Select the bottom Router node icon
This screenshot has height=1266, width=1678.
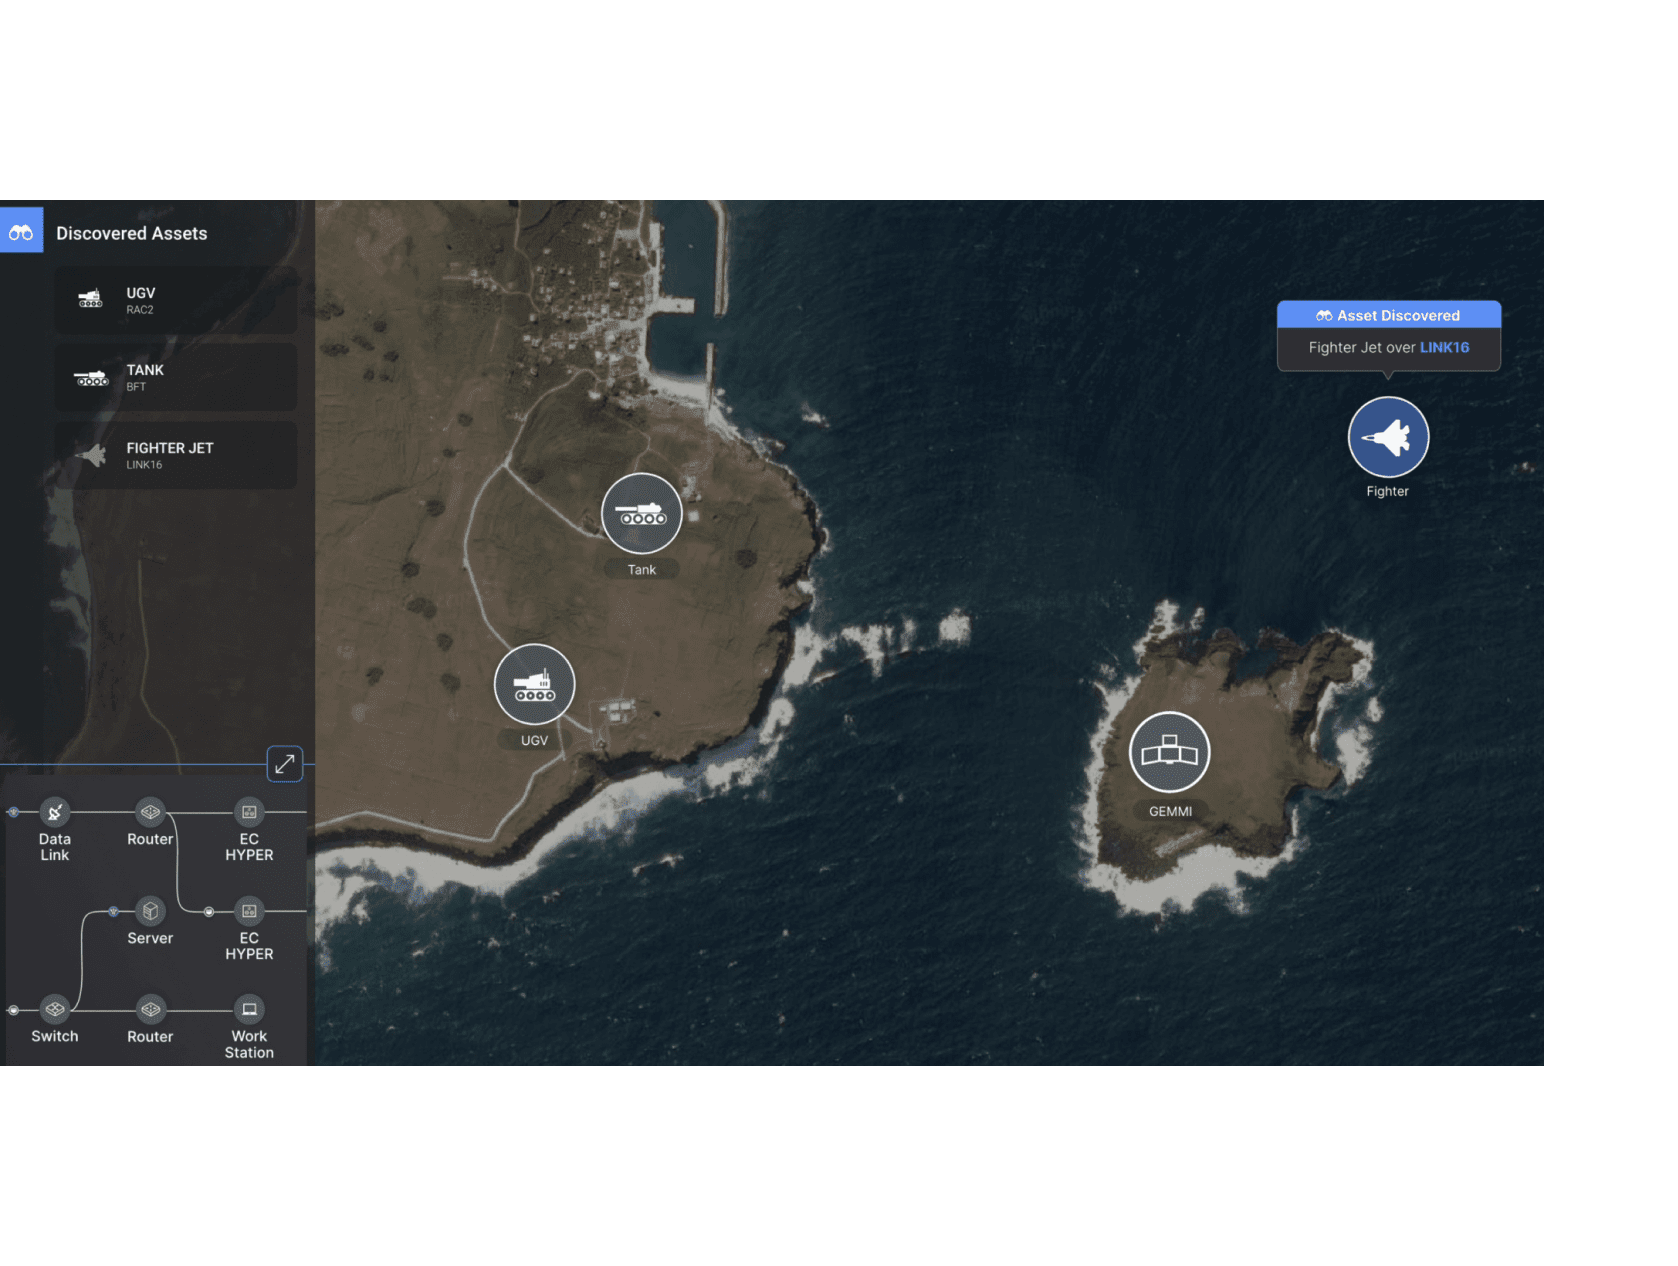(x=151, y=1009)
